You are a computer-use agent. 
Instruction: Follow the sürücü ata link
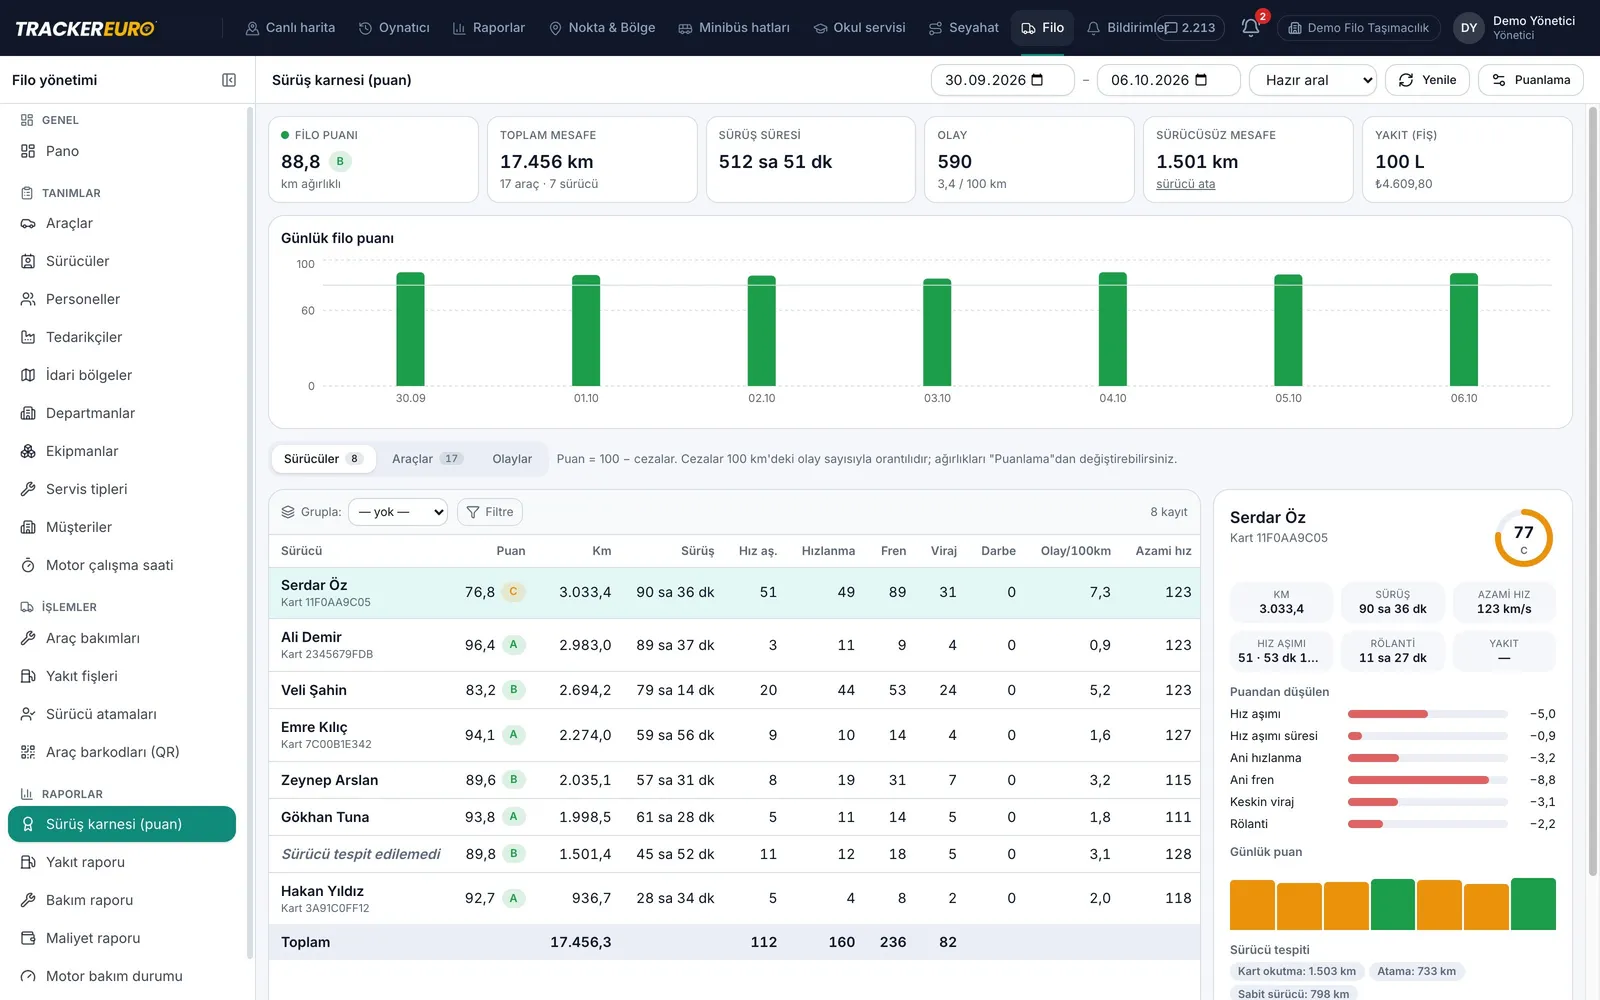[1185, 184]
